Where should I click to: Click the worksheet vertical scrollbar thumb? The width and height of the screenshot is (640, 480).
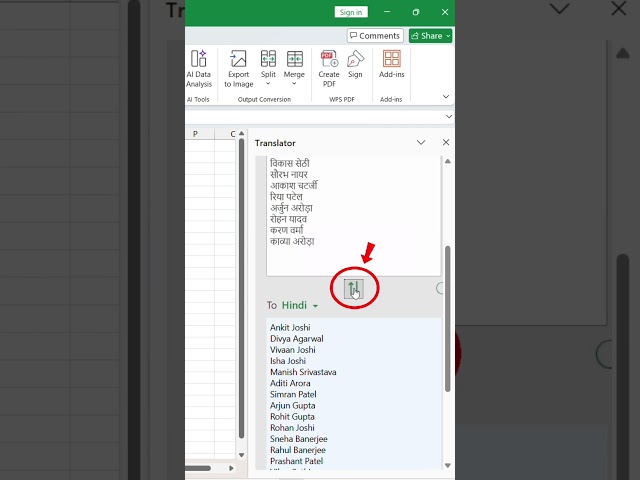coord(241,289)
